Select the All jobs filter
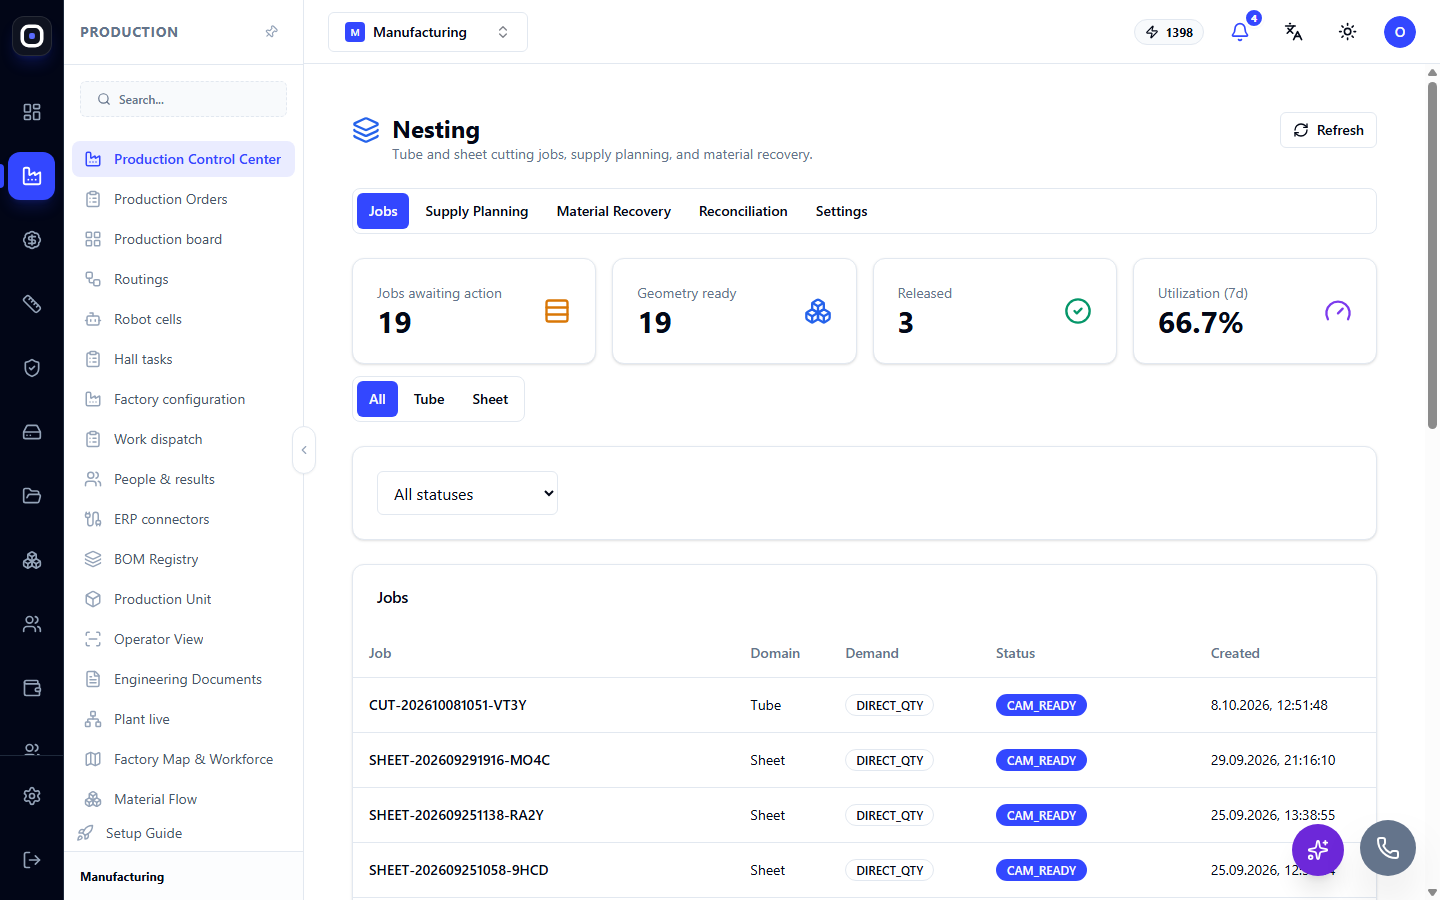The image size is (1440, 900). click(377, 399)
